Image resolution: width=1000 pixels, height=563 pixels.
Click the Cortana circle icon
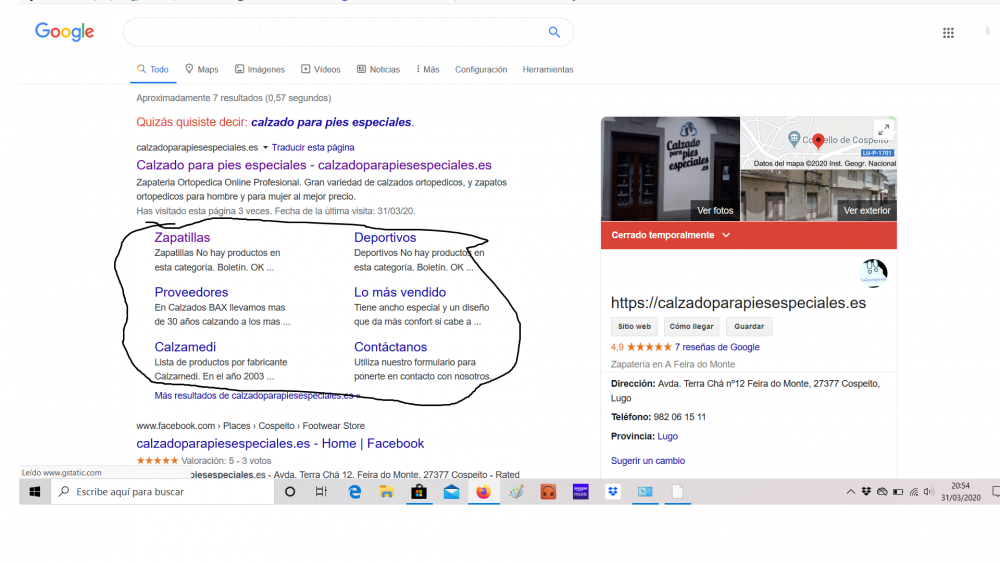pos(290,492)
